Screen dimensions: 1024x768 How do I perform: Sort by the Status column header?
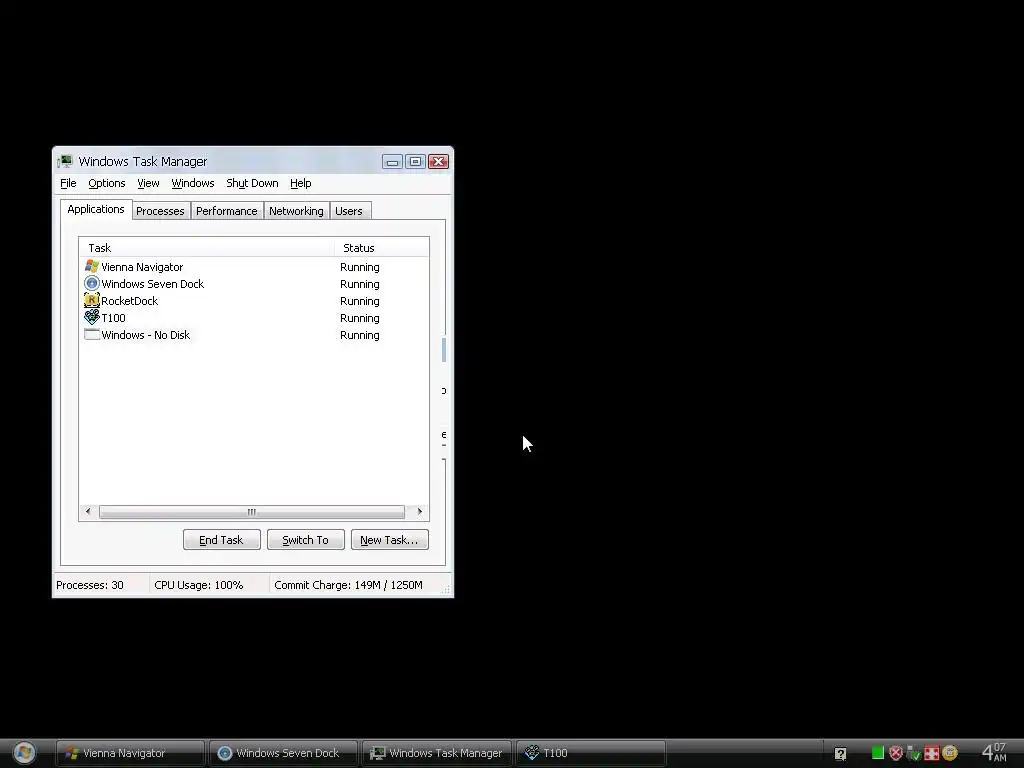click(381, 248)
